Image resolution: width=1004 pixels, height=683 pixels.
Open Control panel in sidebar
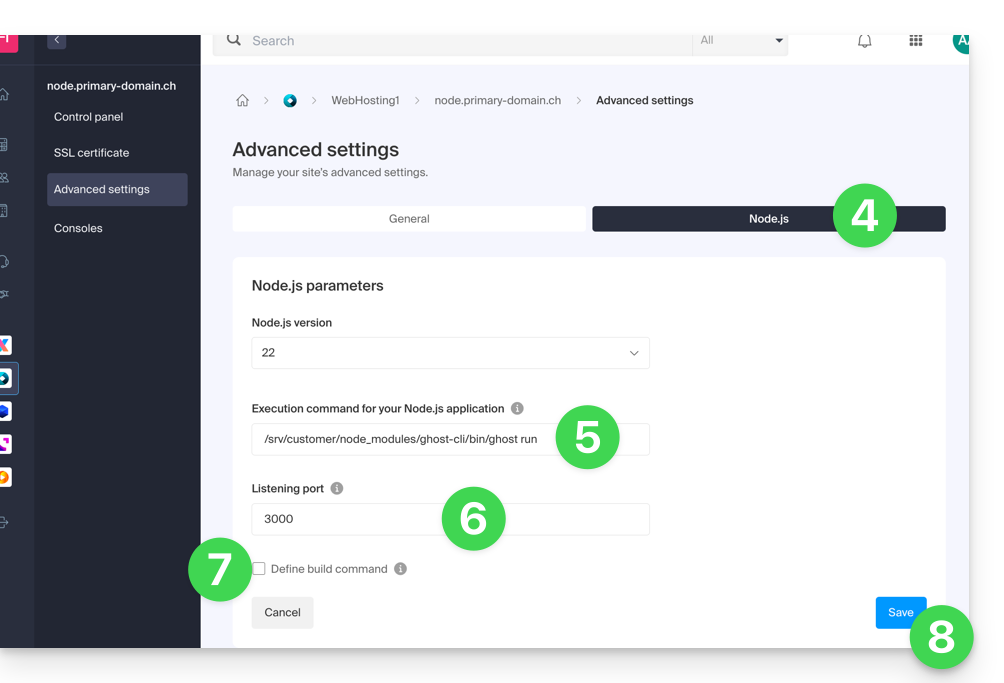click(88, 117)
